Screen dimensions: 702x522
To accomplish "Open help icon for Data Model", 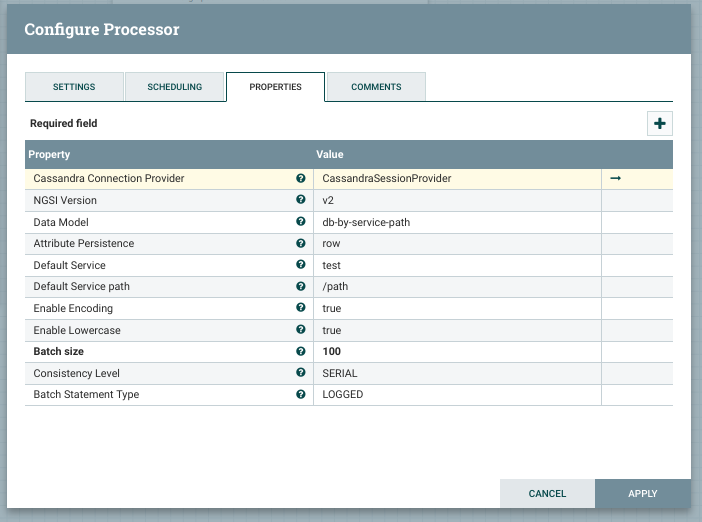I will click(301, 222).
